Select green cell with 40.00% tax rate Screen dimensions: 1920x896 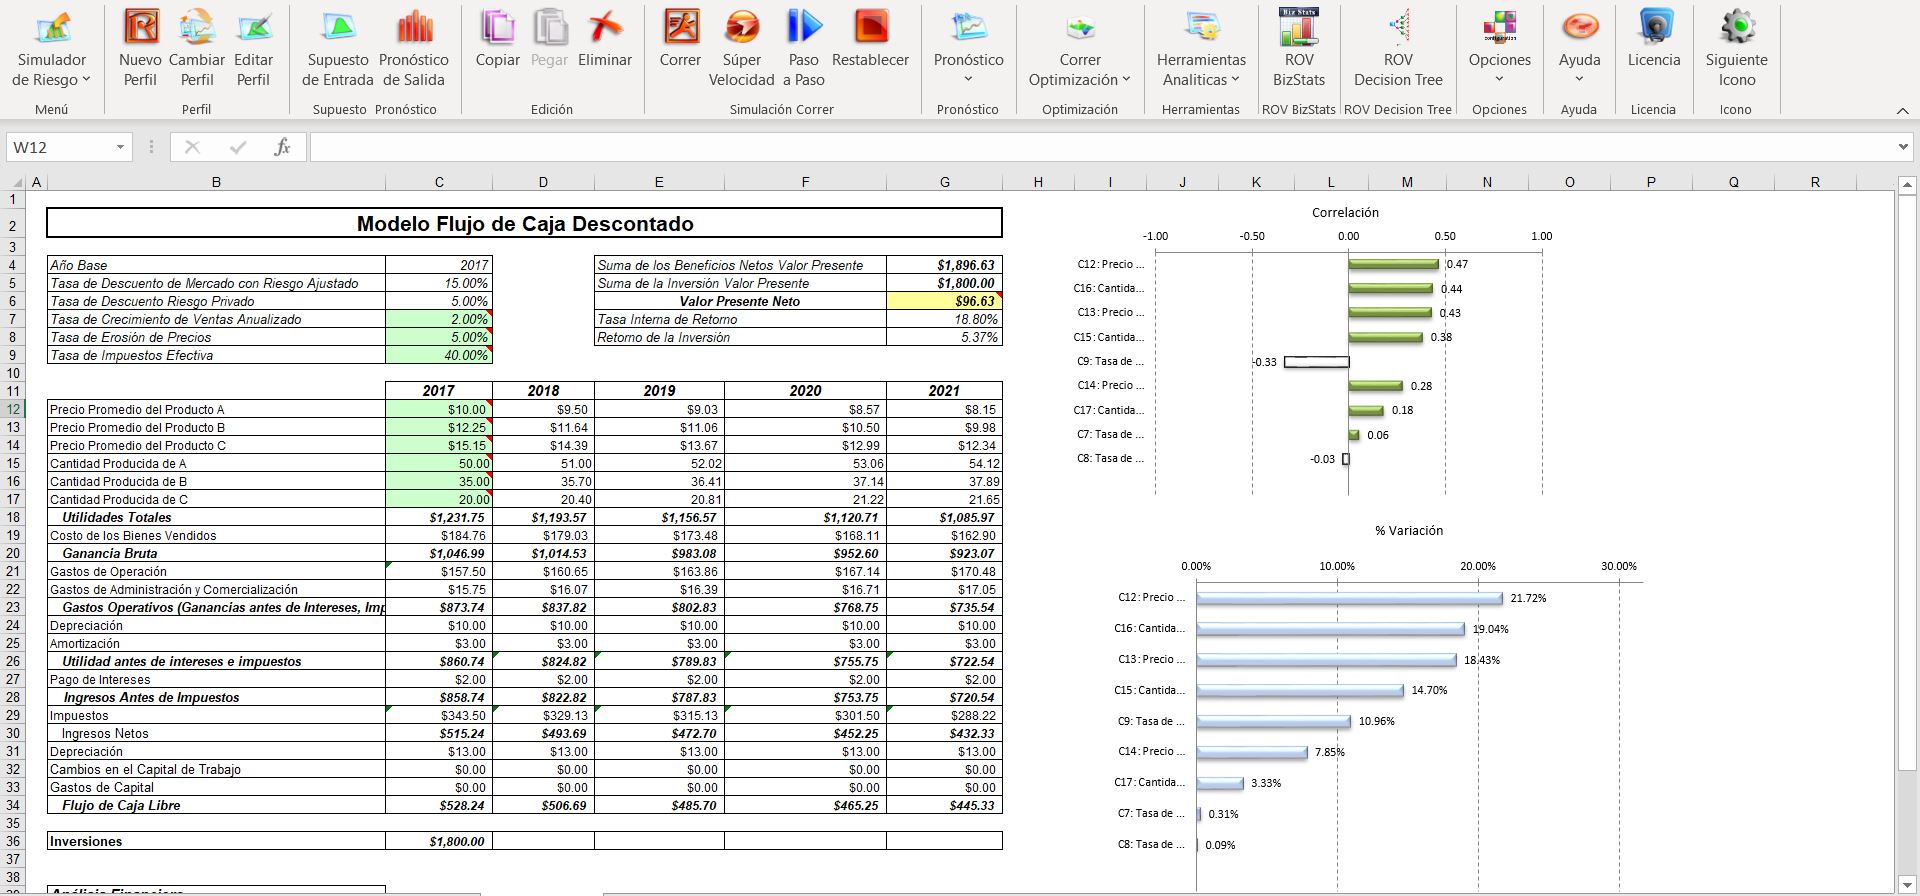[439, 355]
